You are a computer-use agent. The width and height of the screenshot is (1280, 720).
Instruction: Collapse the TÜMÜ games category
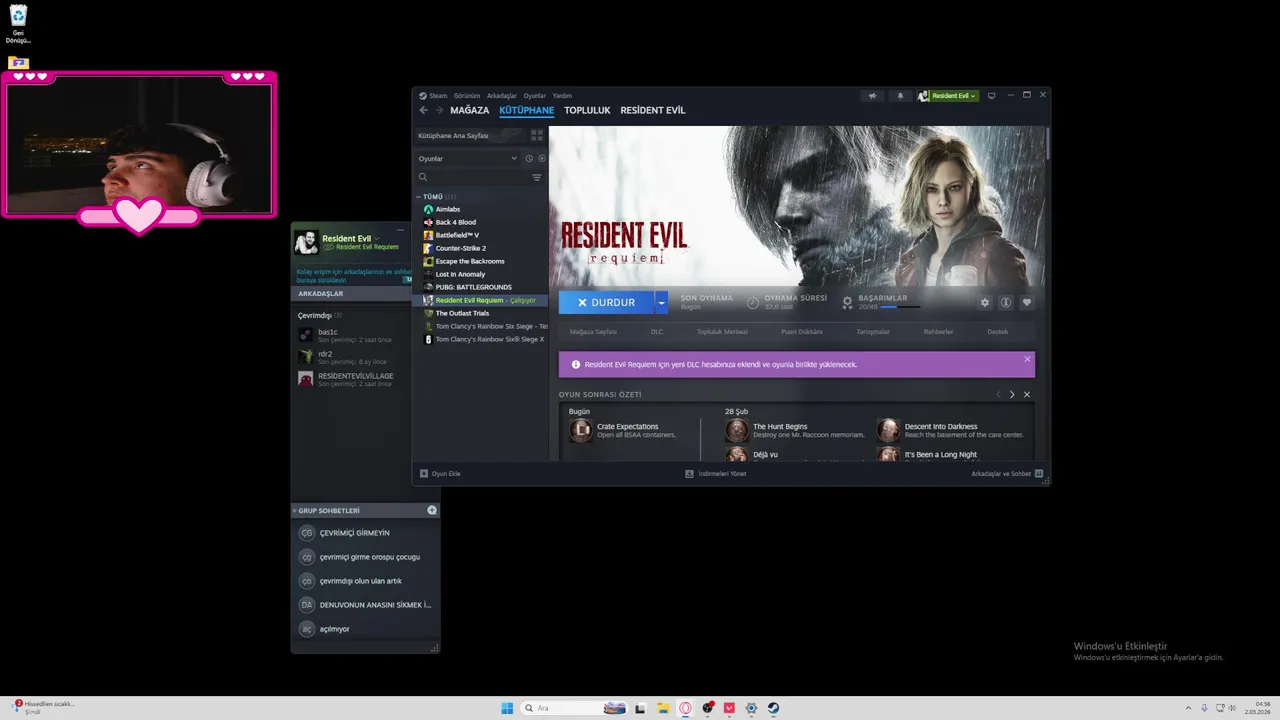tap(419, 196)
